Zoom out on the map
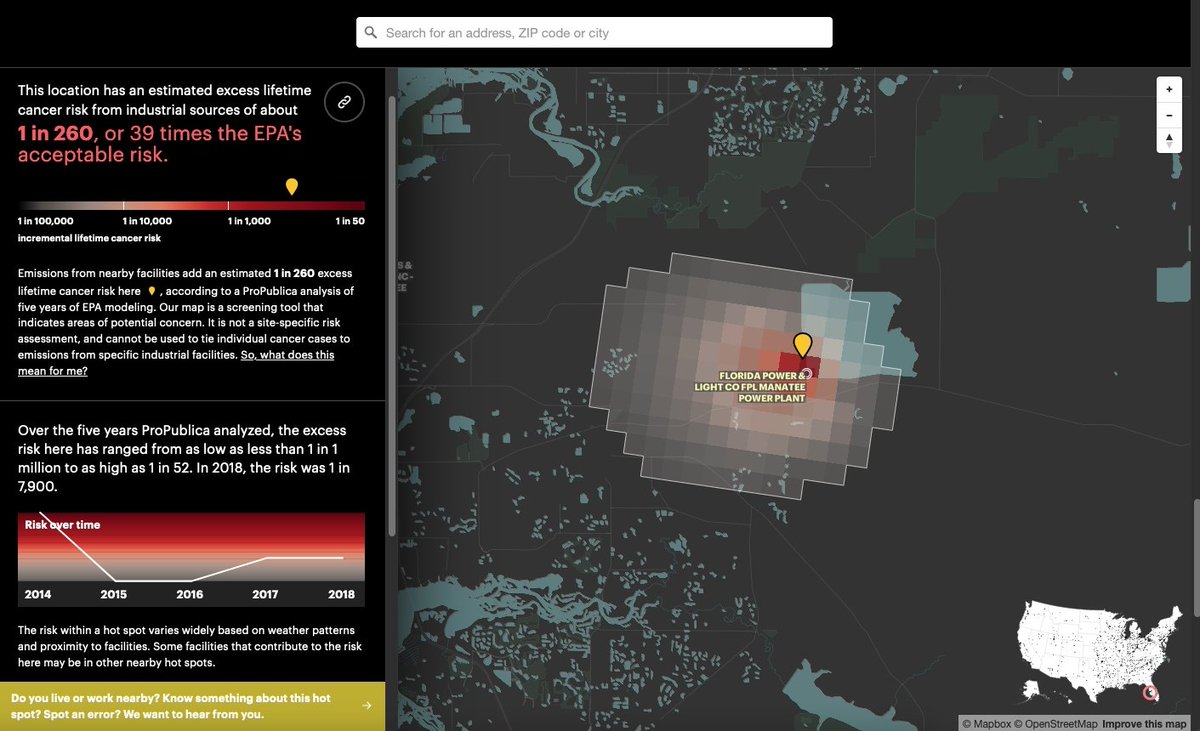Screen dimensions: 1200x731 click(1169, 115)
